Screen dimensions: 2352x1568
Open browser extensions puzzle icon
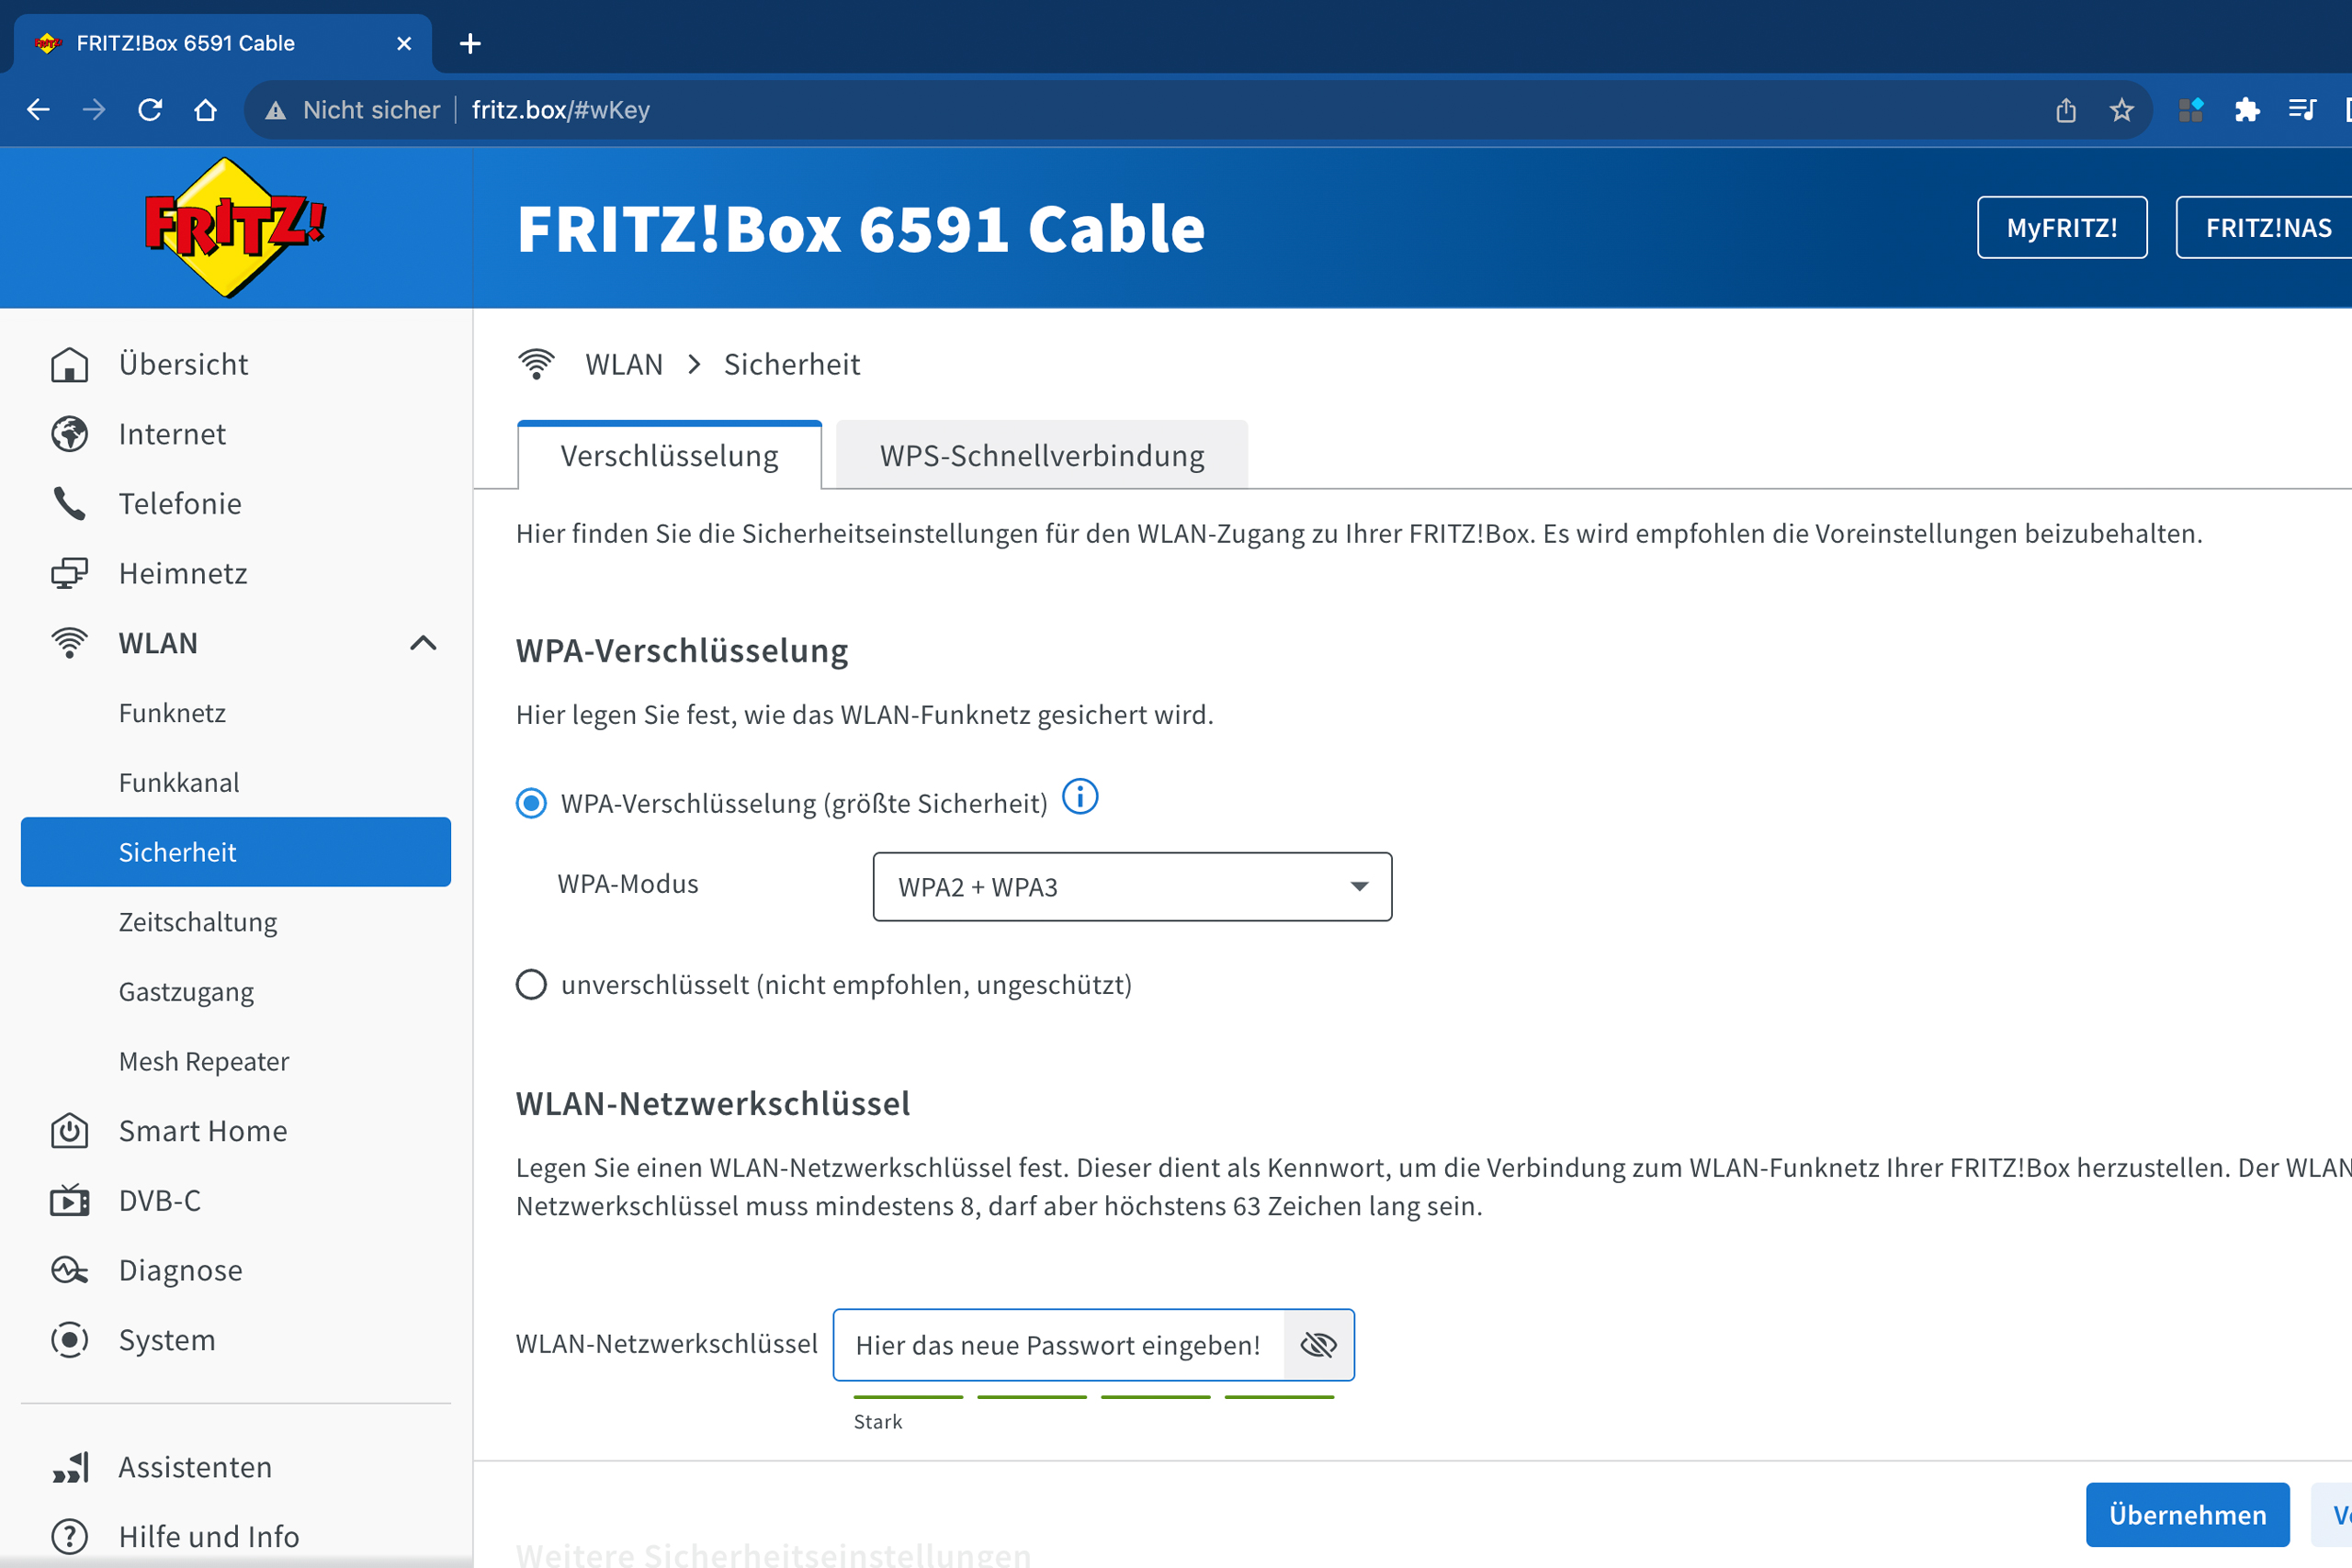[x=2246, y=110]
